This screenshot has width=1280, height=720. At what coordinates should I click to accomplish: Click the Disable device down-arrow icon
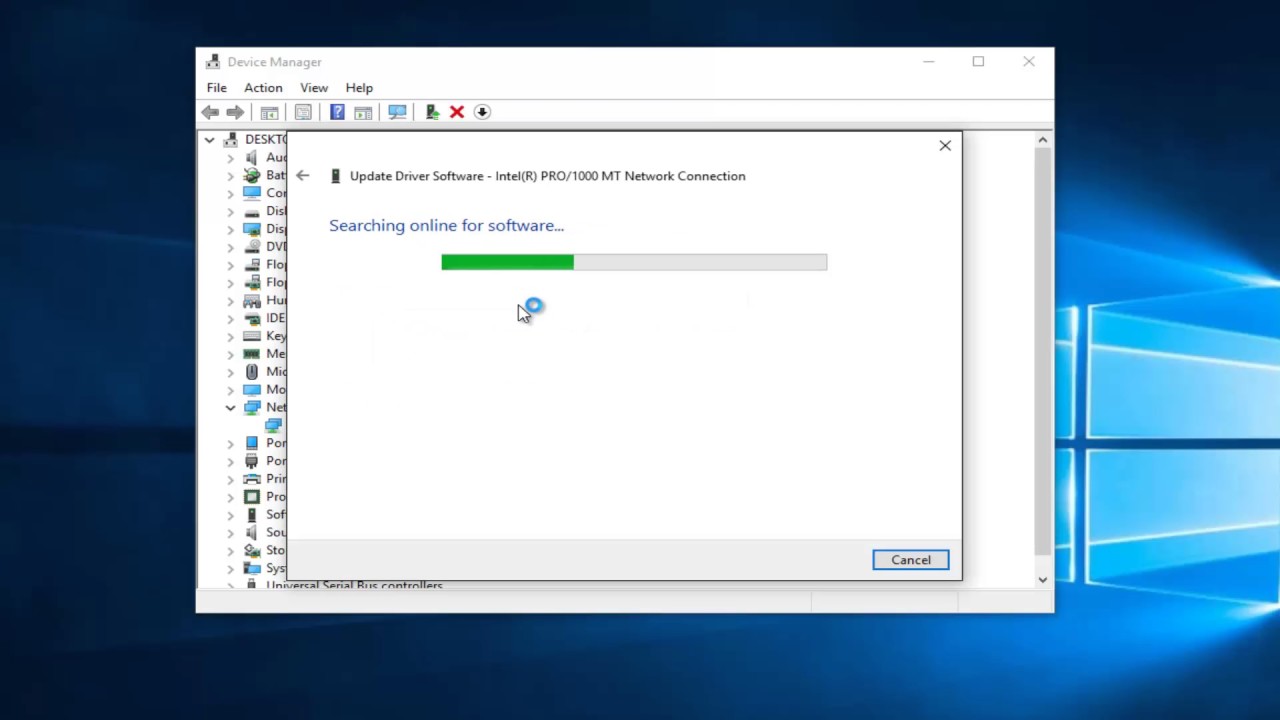(x=481, y=111)
